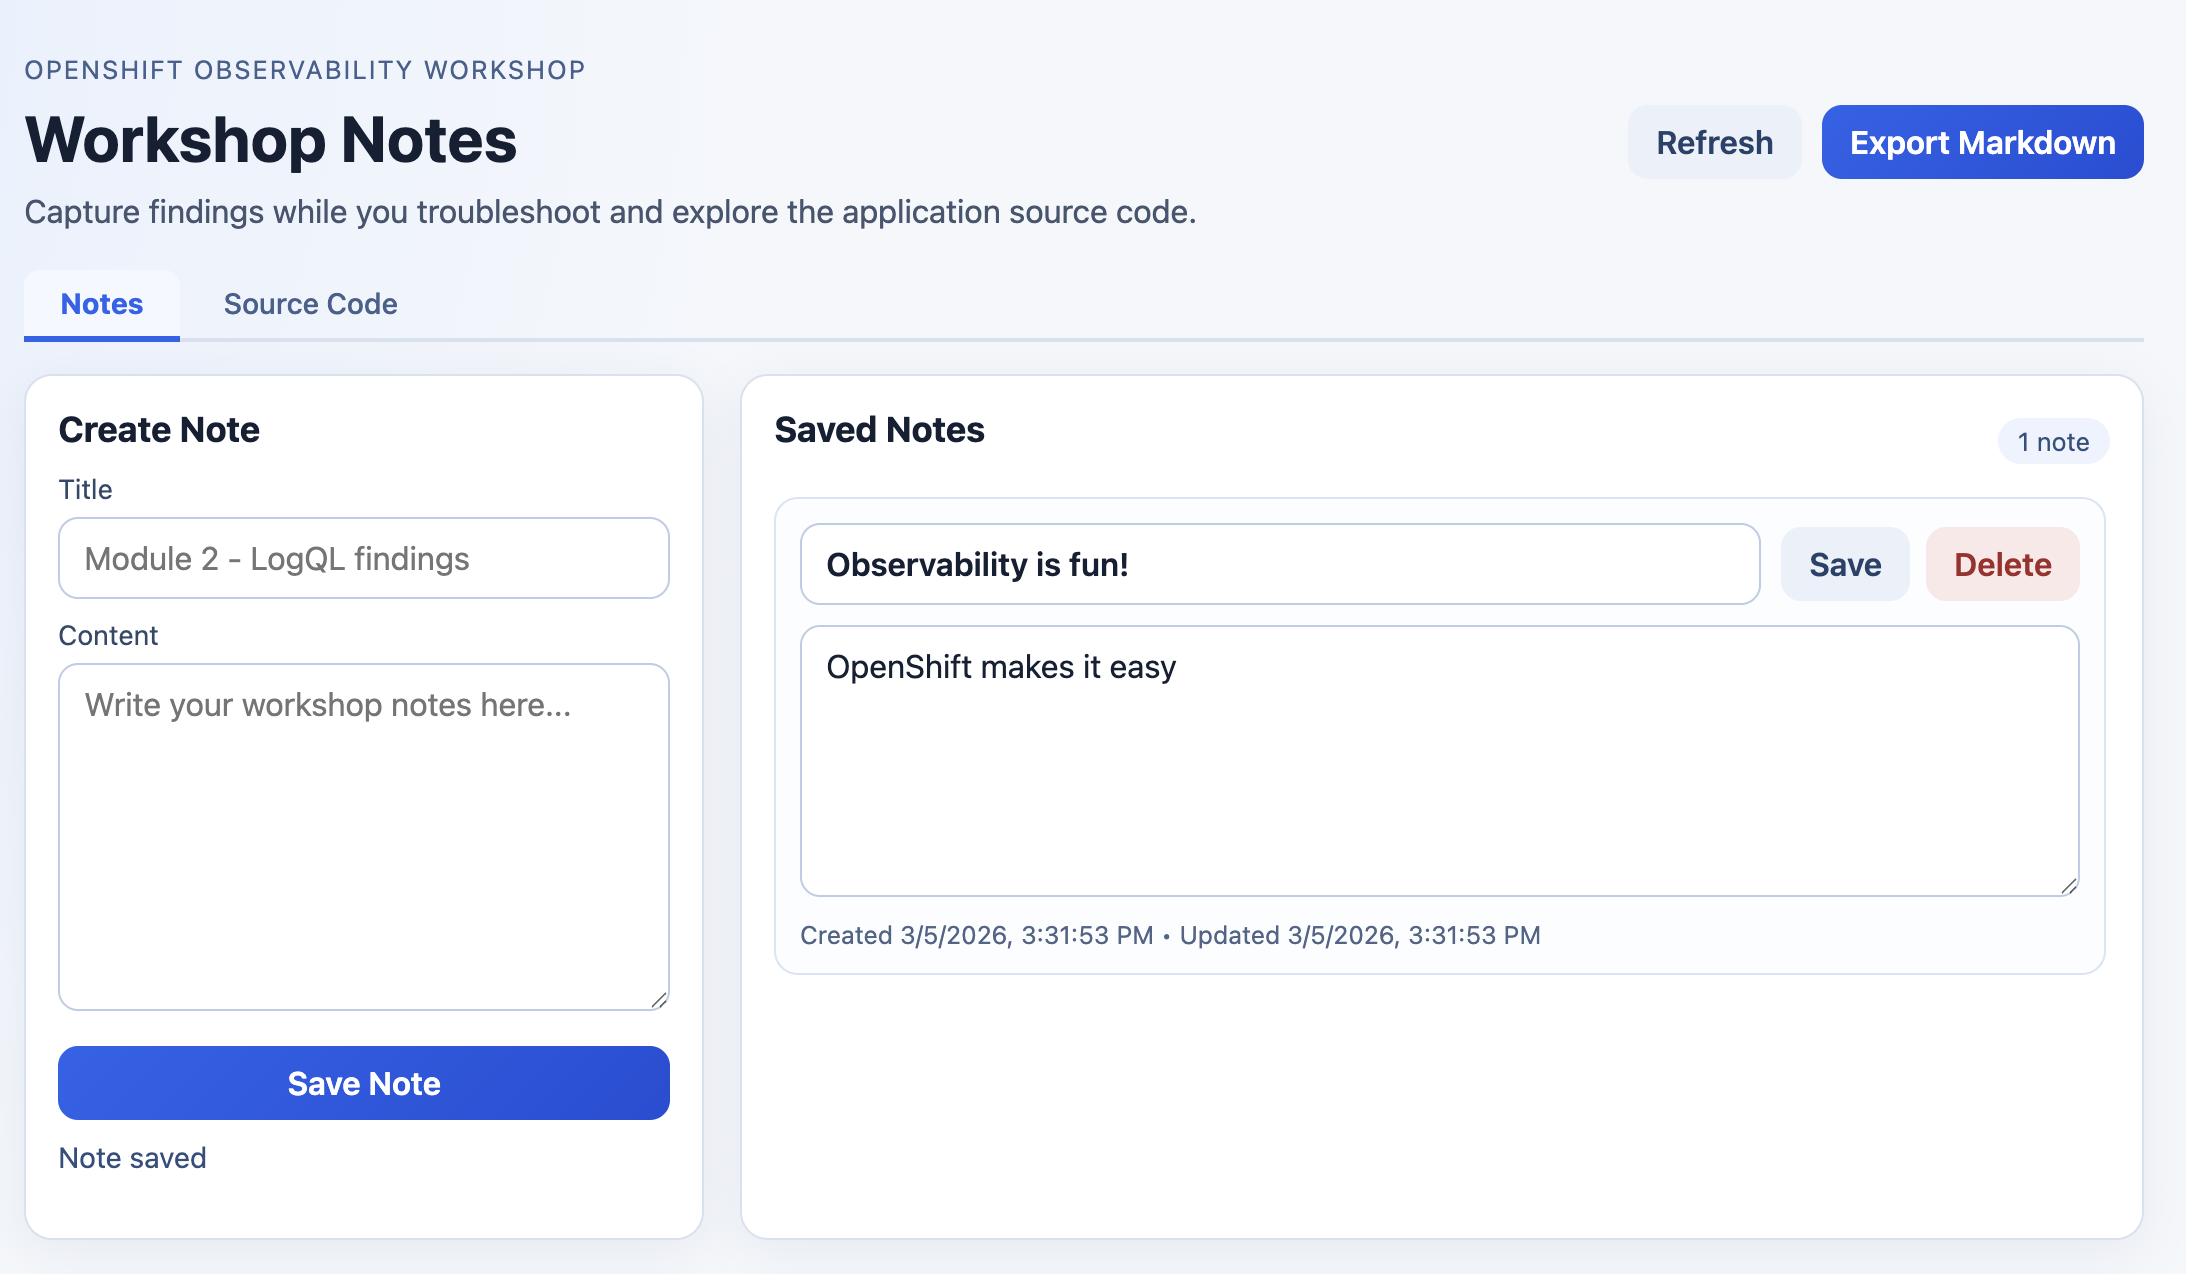Export notes as Markdown
The height and width of the screenshot is (1274, 2186).
(x=1981, y=142)
